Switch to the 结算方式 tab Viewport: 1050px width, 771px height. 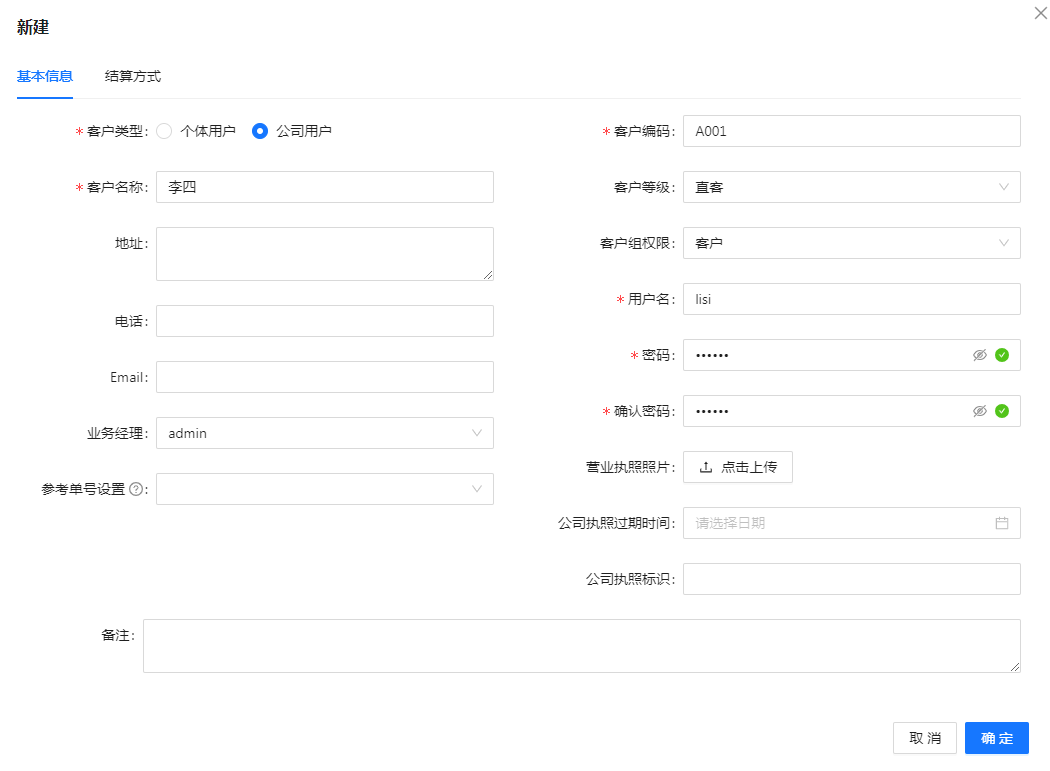pyautogui.click(x=133, y=77)
